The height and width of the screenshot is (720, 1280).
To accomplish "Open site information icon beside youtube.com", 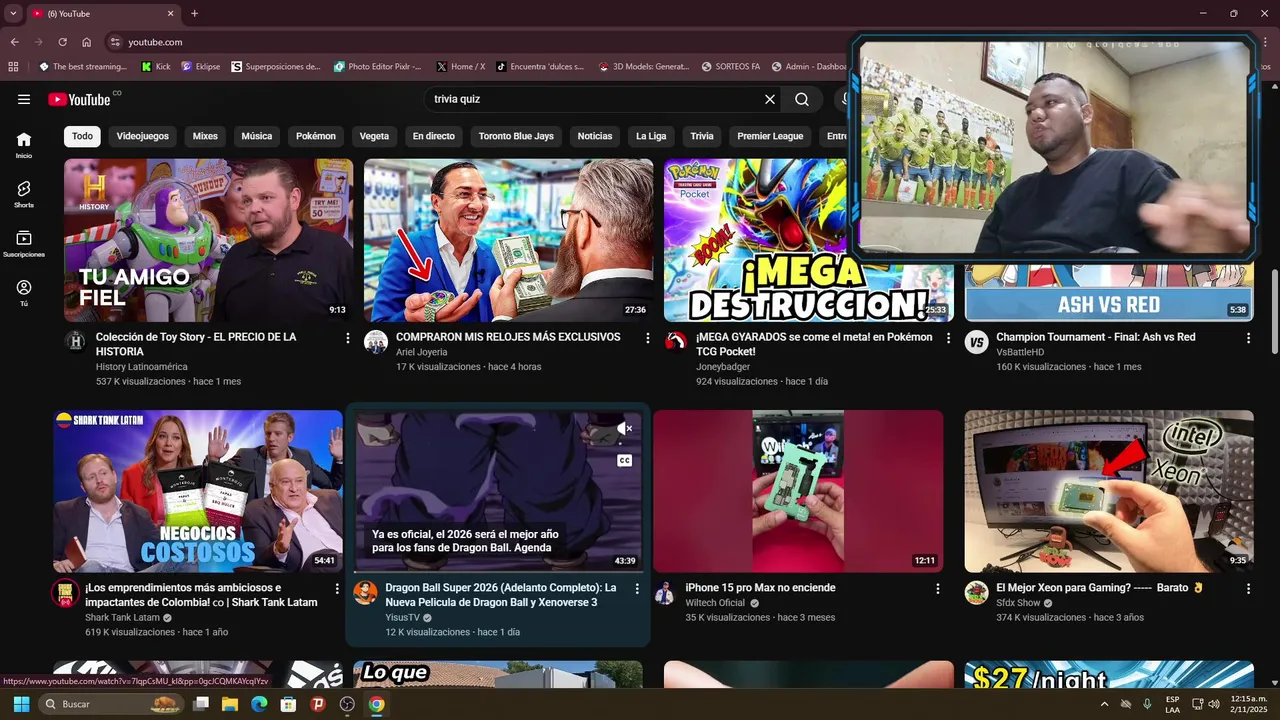I will tap(115, 42).
